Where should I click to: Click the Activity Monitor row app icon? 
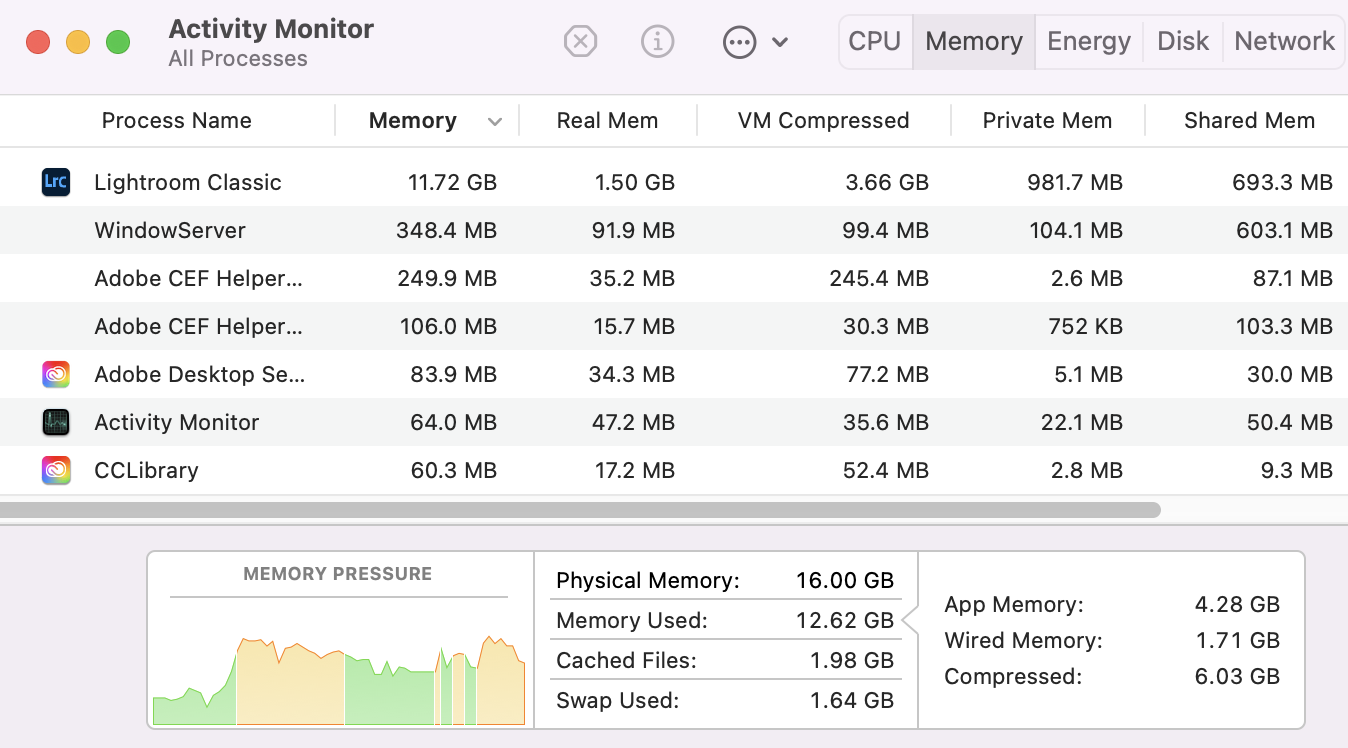[56, 422]
